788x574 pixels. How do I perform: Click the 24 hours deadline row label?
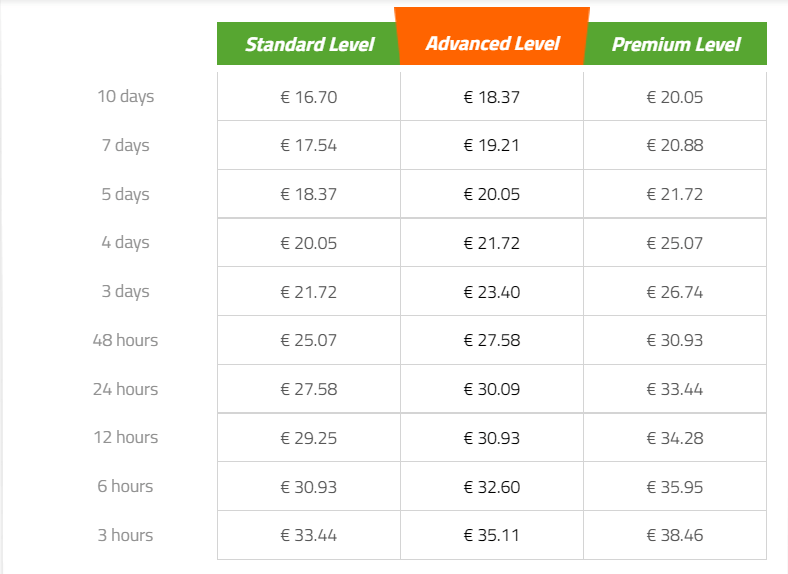[x=126, y=389]
